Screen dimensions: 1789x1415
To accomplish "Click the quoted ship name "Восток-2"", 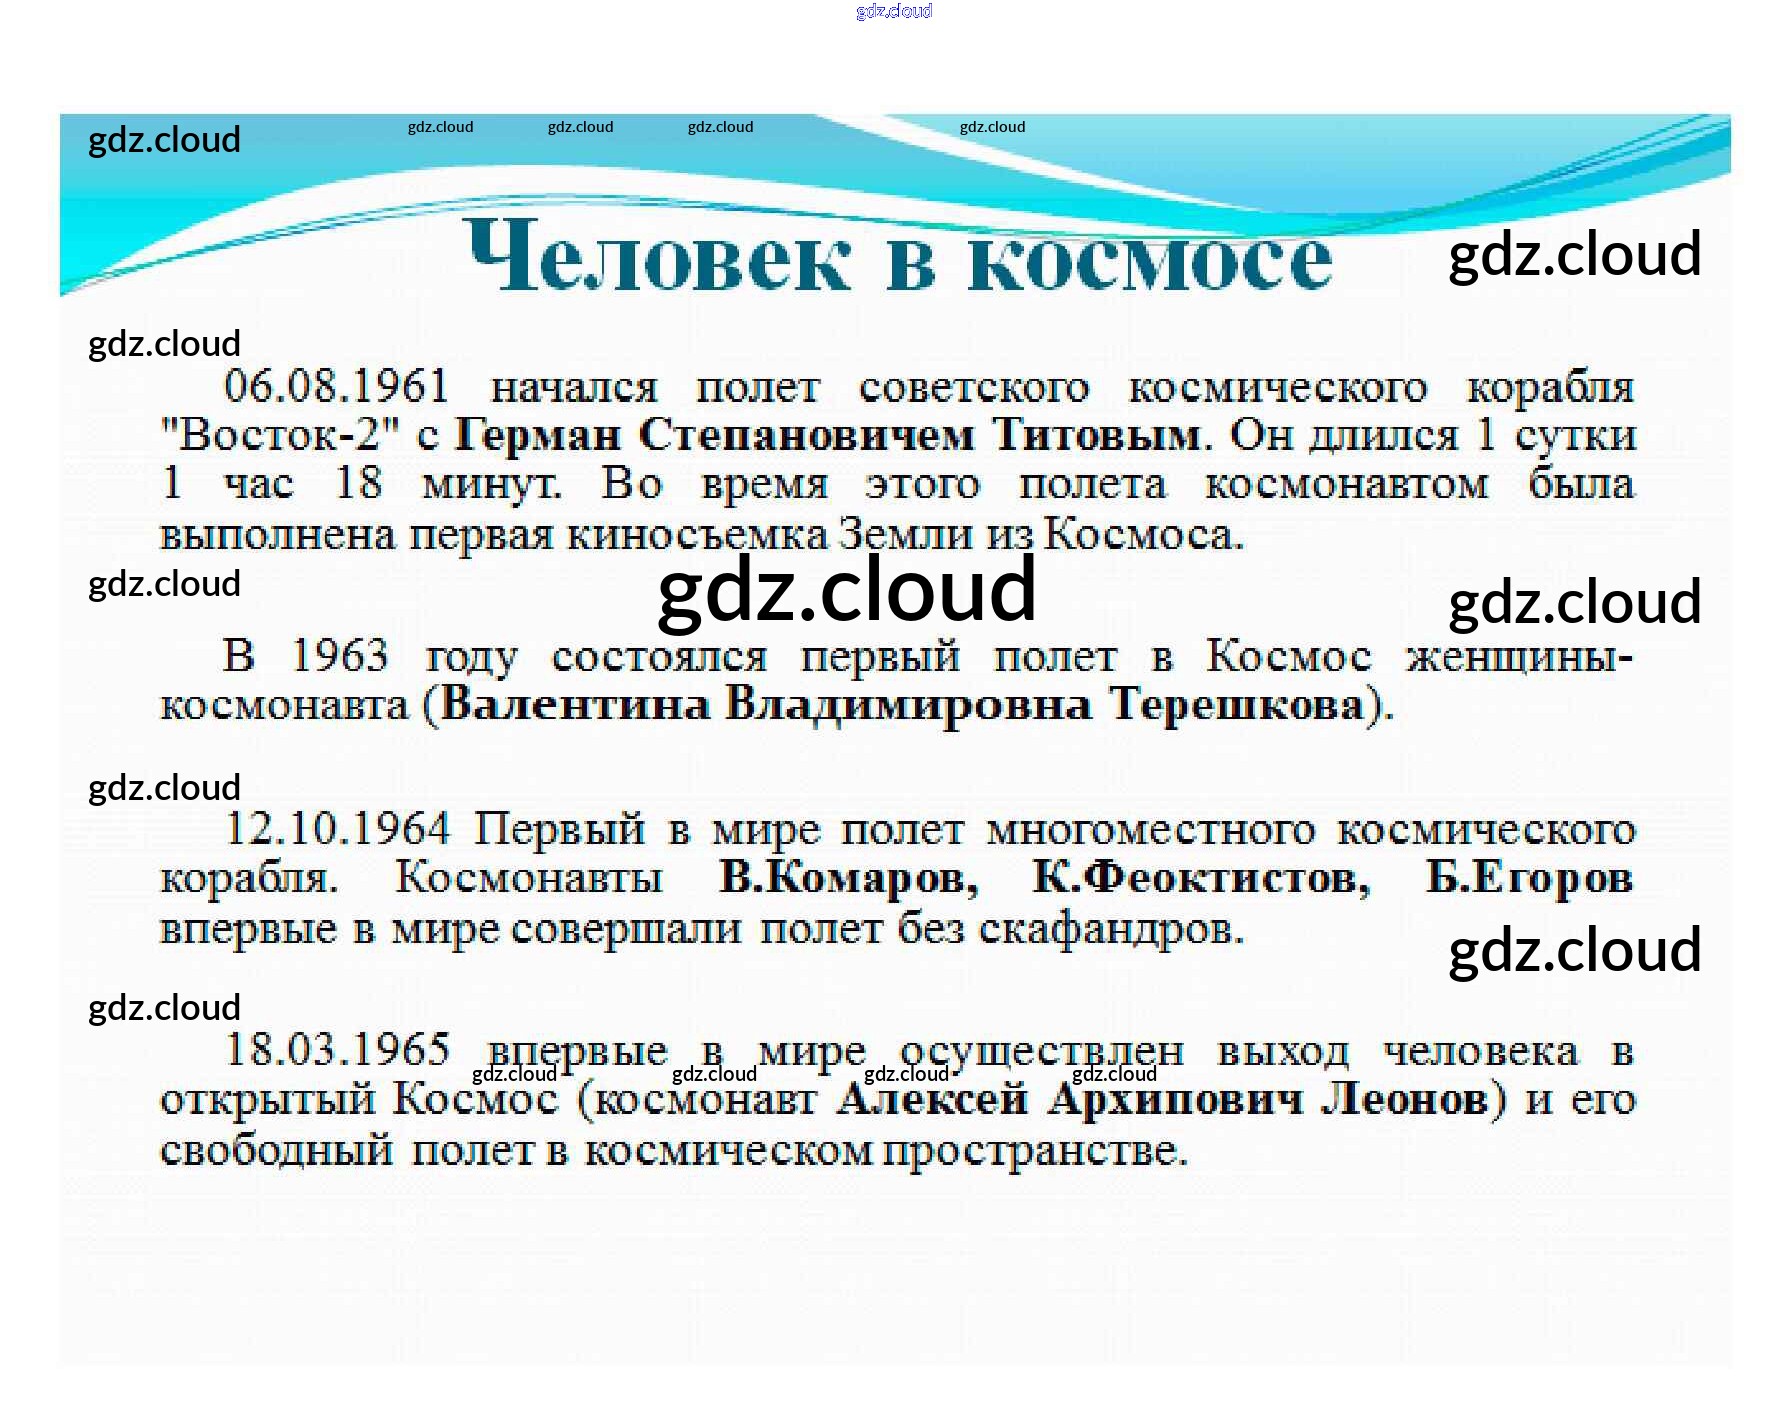I will pos(280,435).
